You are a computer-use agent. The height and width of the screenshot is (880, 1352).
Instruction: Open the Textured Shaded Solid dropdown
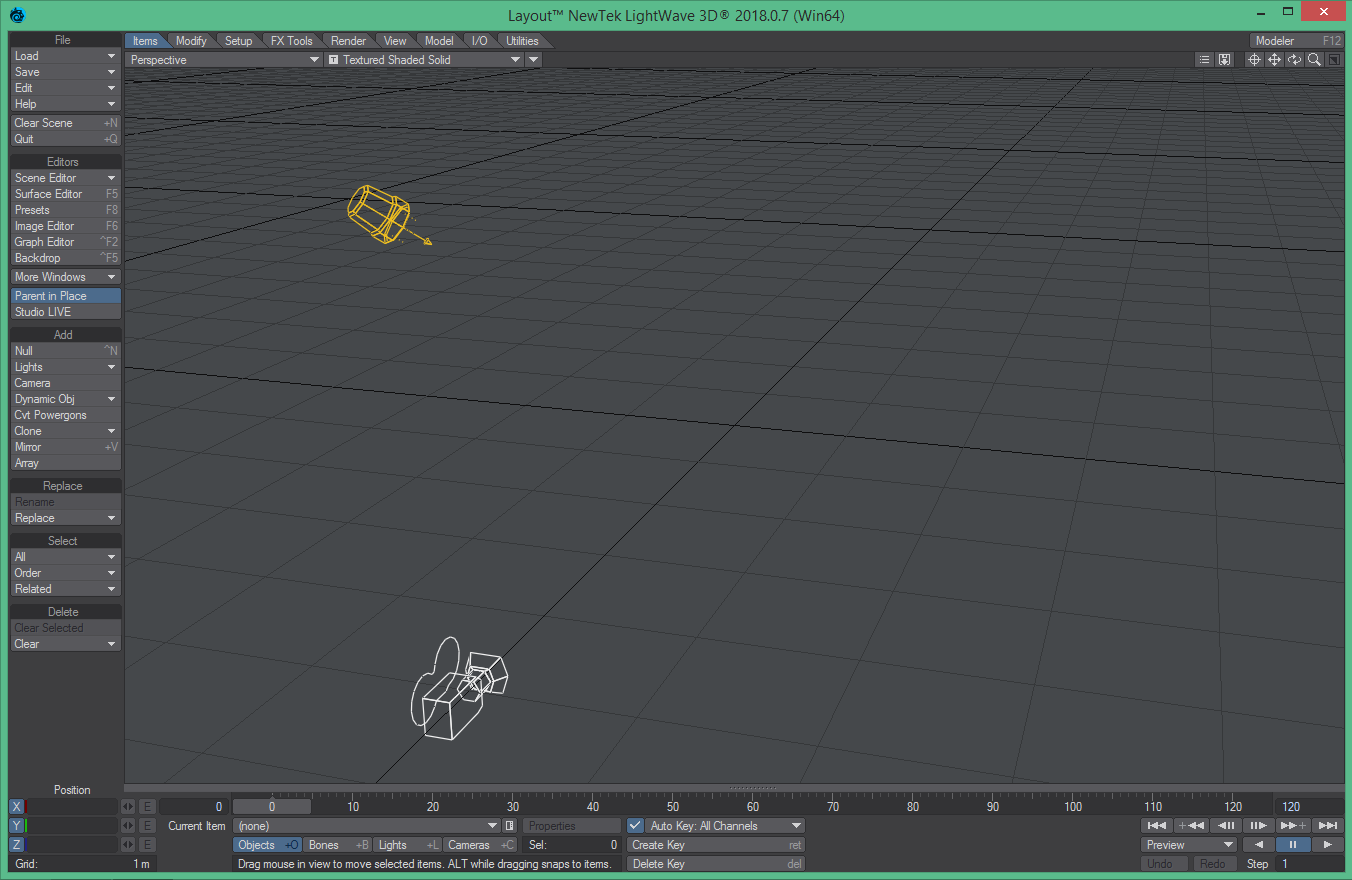point(425,60)
